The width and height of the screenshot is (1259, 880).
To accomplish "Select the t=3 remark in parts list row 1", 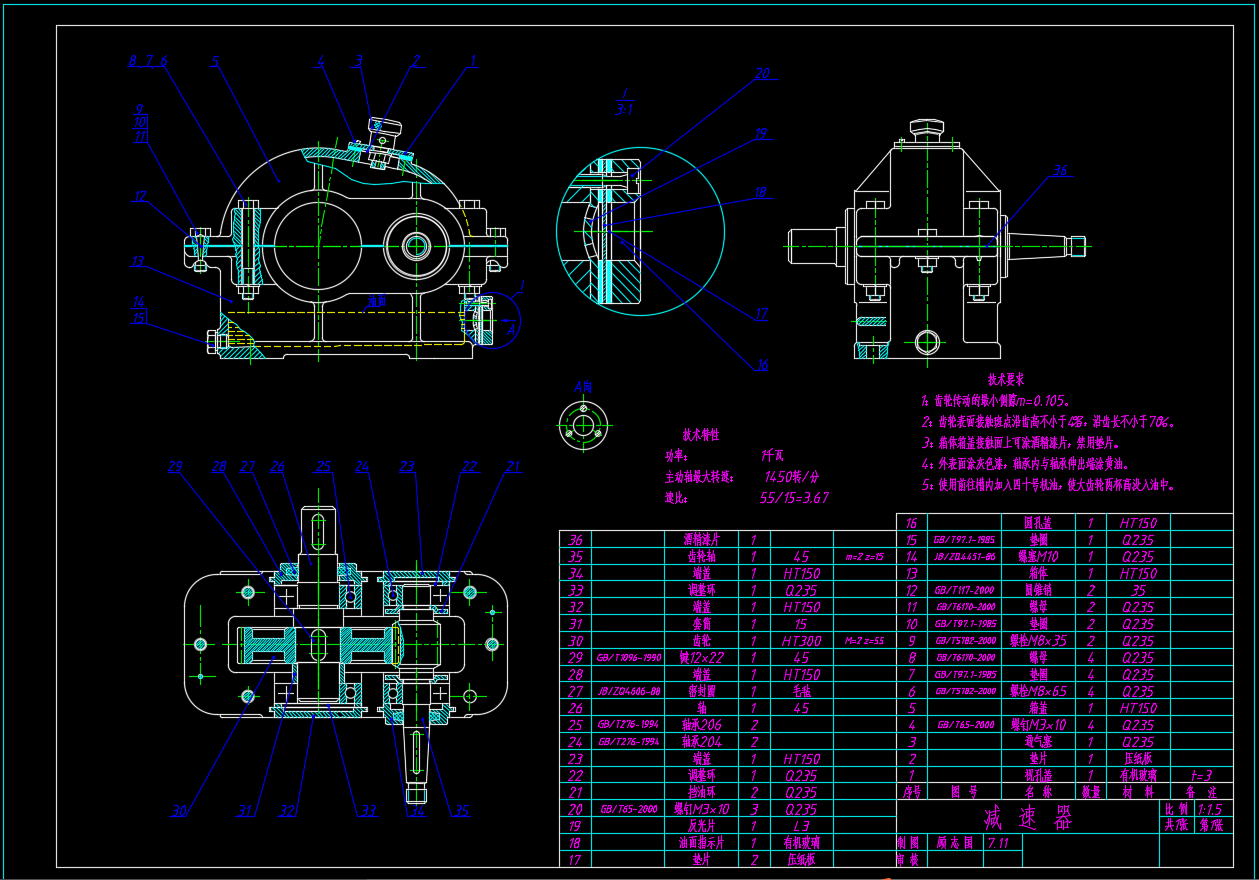I will click(x=1200, y=775).
